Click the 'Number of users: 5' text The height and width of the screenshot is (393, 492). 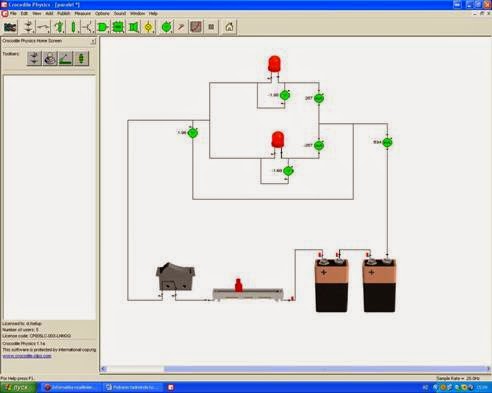[x=21, y=330]
